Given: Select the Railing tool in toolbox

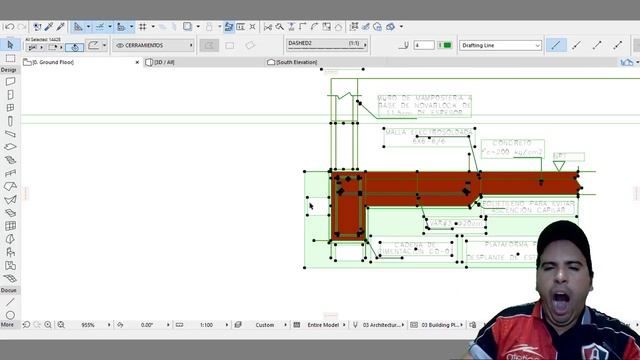Looking at the screenshot, I should pyautogui.click(x=10, y=173).
